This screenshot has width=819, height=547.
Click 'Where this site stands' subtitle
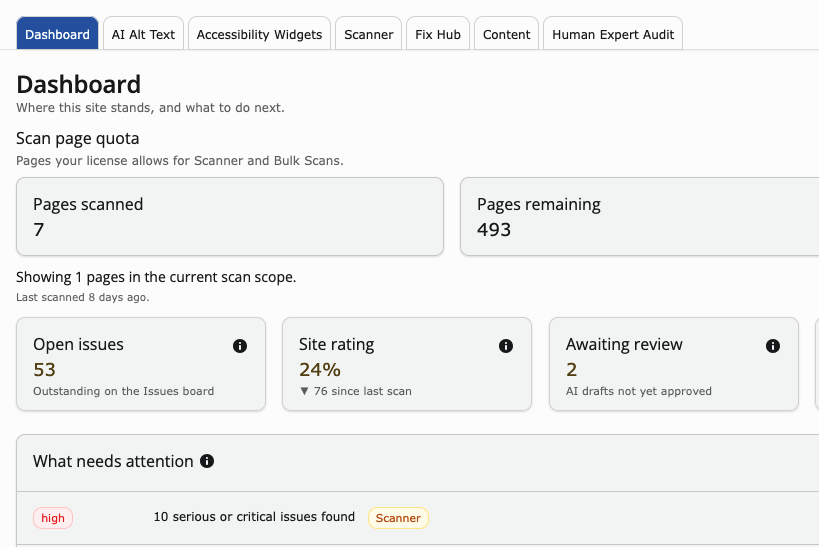click(150, 108)
